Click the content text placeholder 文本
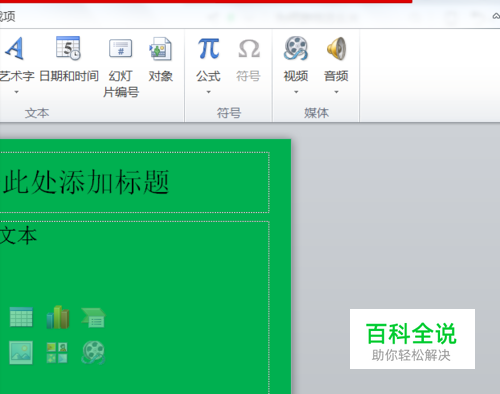Viewport: 500px width, 394px height. pyautogui.click(x=19, y=236)
